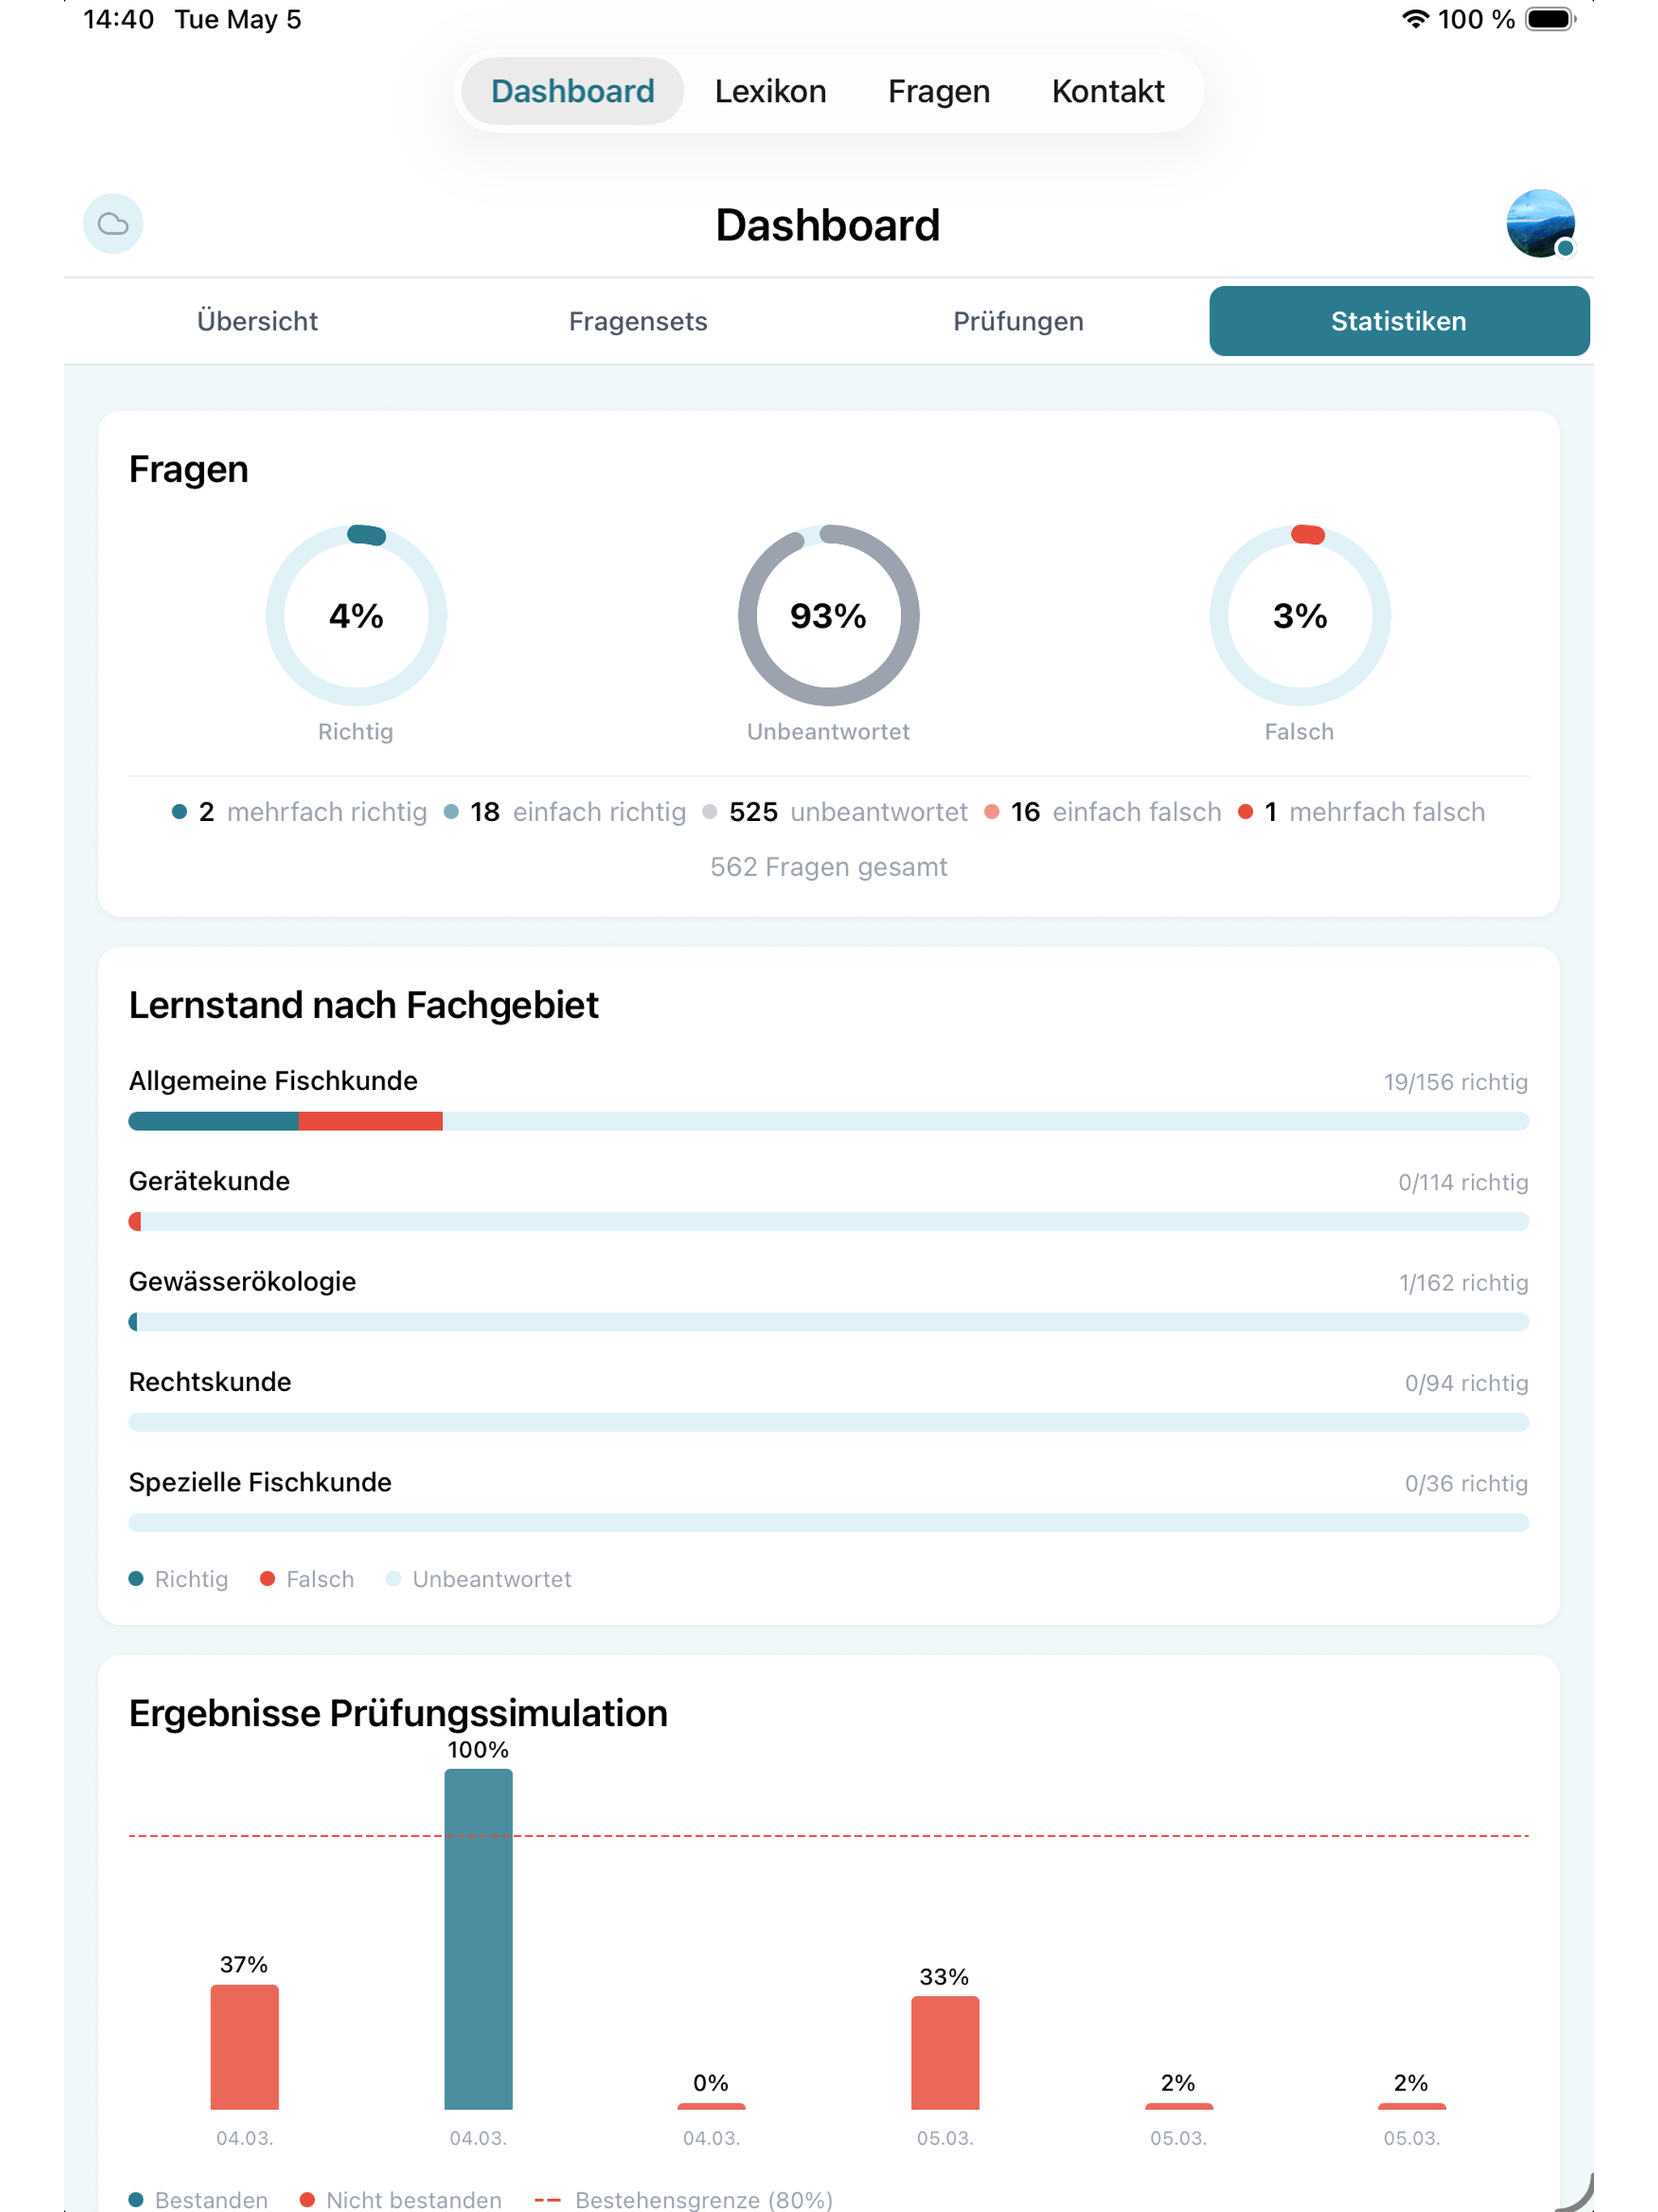Open the Fragensets tab
Image resolution: width=1658 pixels, height=2212 pixels.
click(x=638, y=321)
